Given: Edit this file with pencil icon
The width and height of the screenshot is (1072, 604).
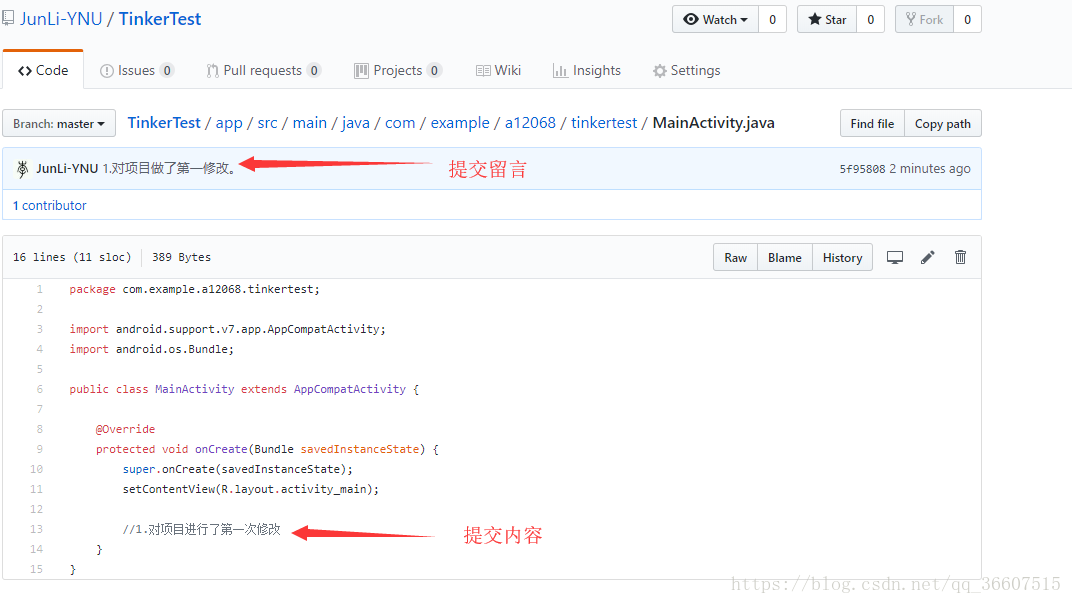Looking at the screenshot, I should point(927,257).
